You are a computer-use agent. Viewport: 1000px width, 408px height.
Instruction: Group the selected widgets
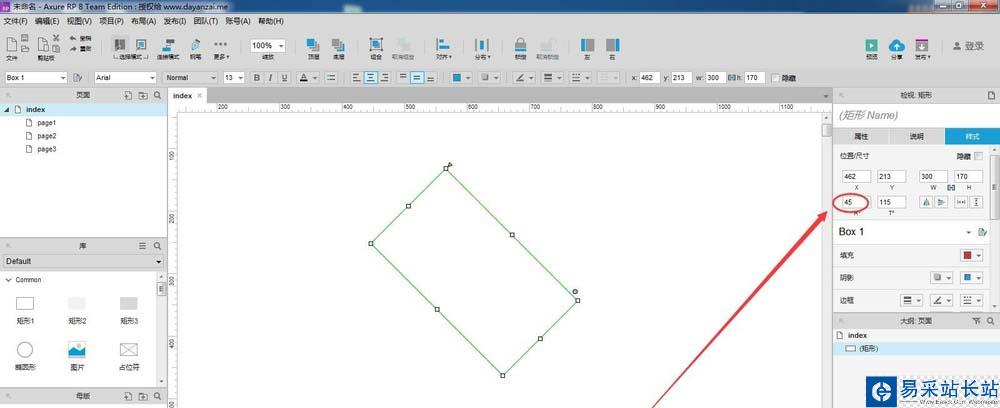376,45
